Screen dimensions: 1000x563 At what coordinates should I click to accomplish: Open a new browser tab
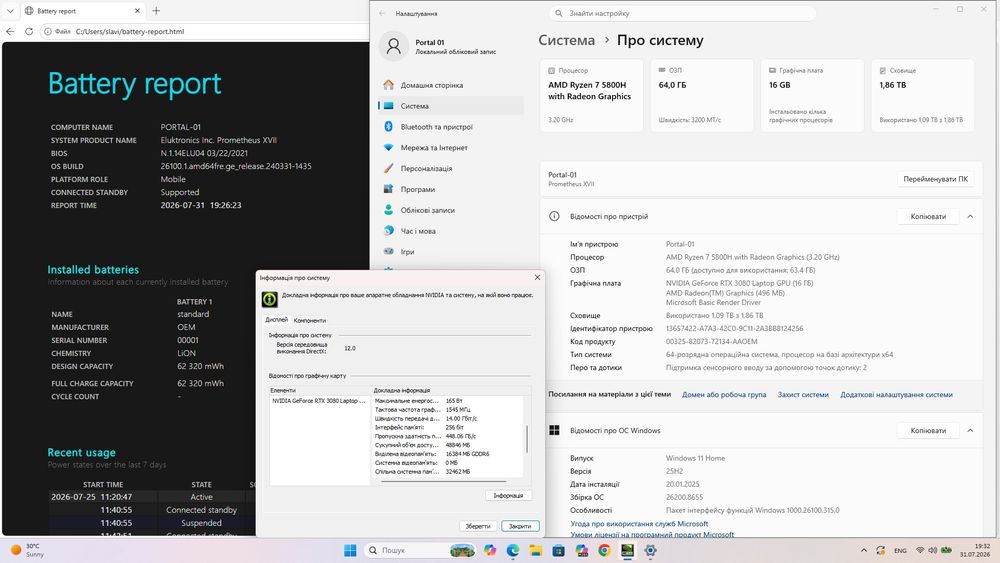coord(156,11)
